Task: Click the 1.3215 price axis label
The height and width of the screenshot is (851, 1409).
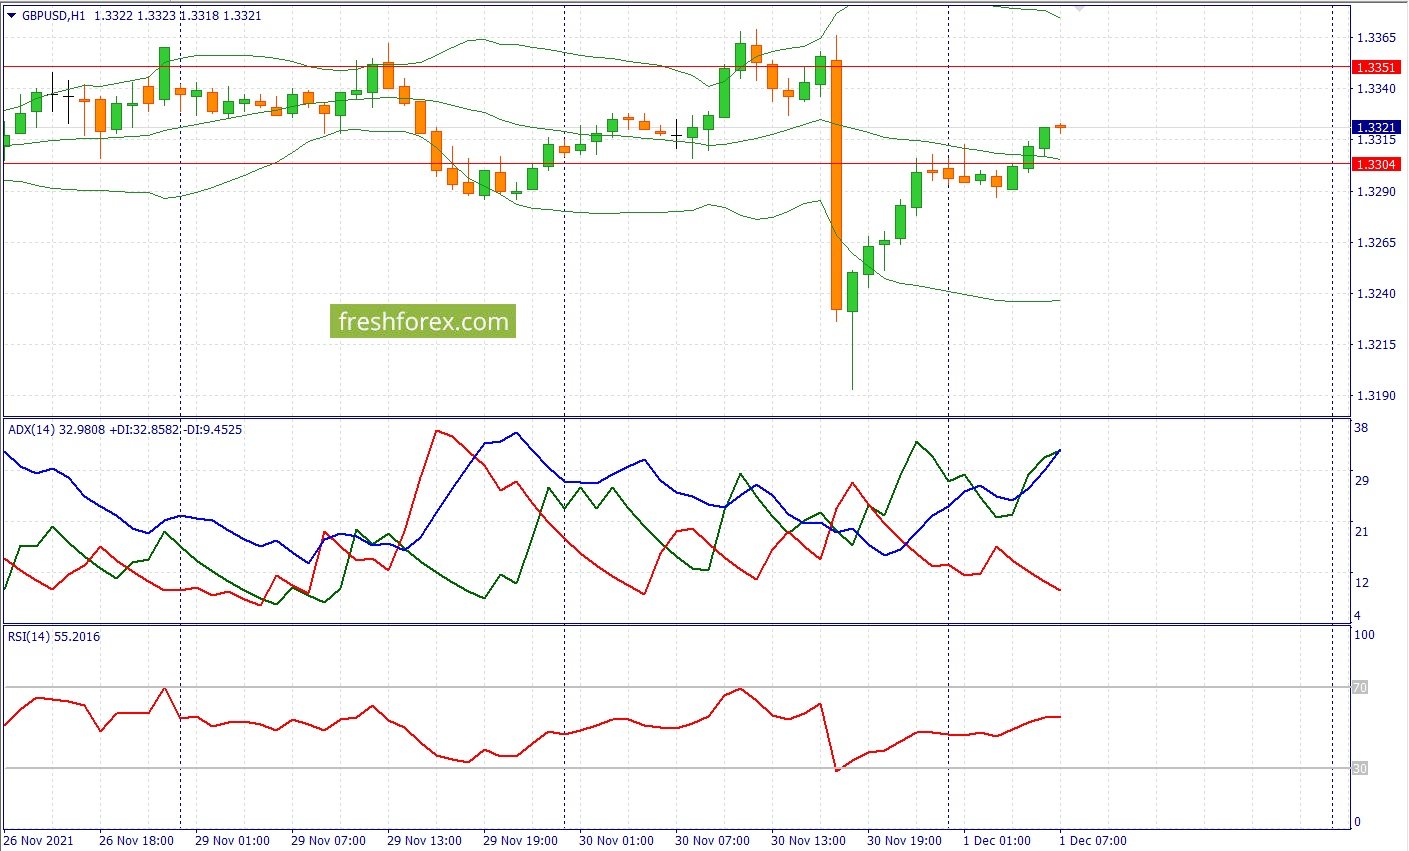Action: point(1375,345)
